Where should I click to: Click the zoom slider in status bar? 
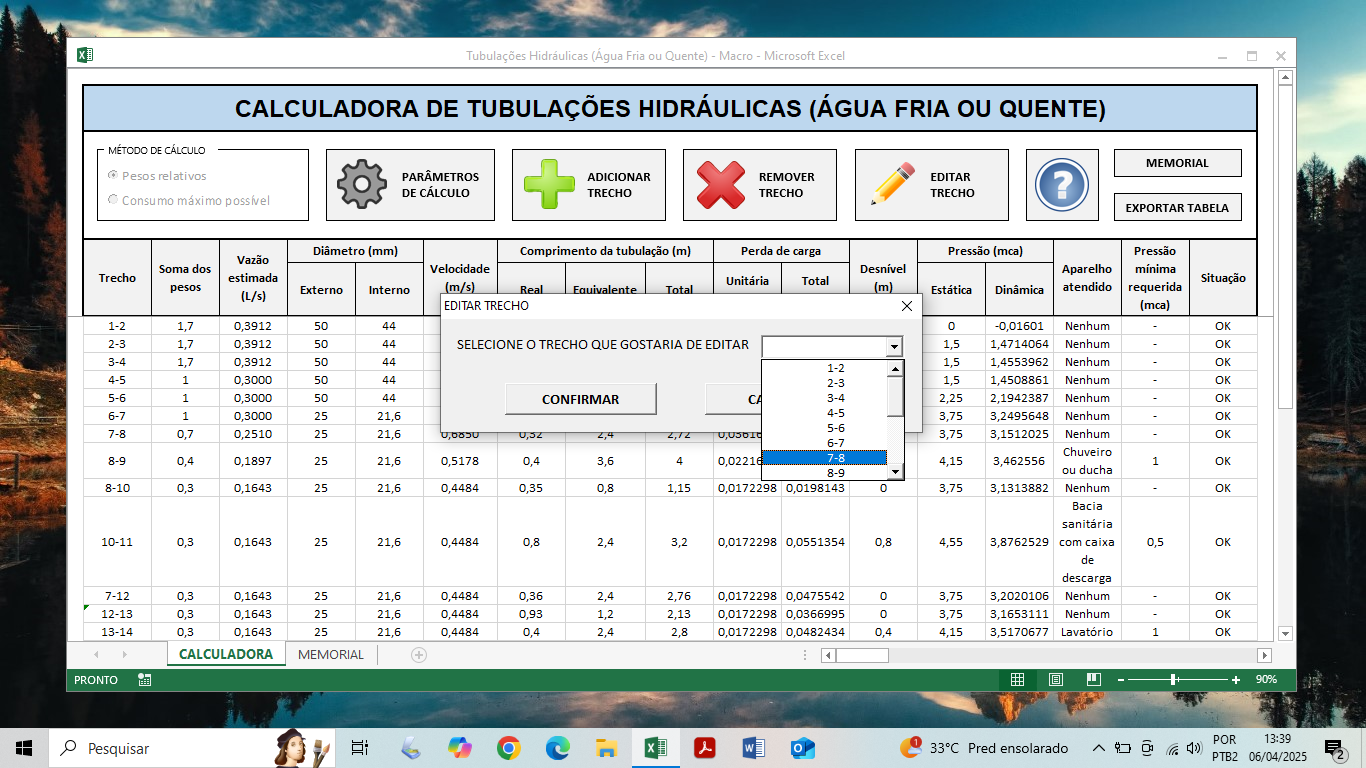click(x=1174, y=680)
